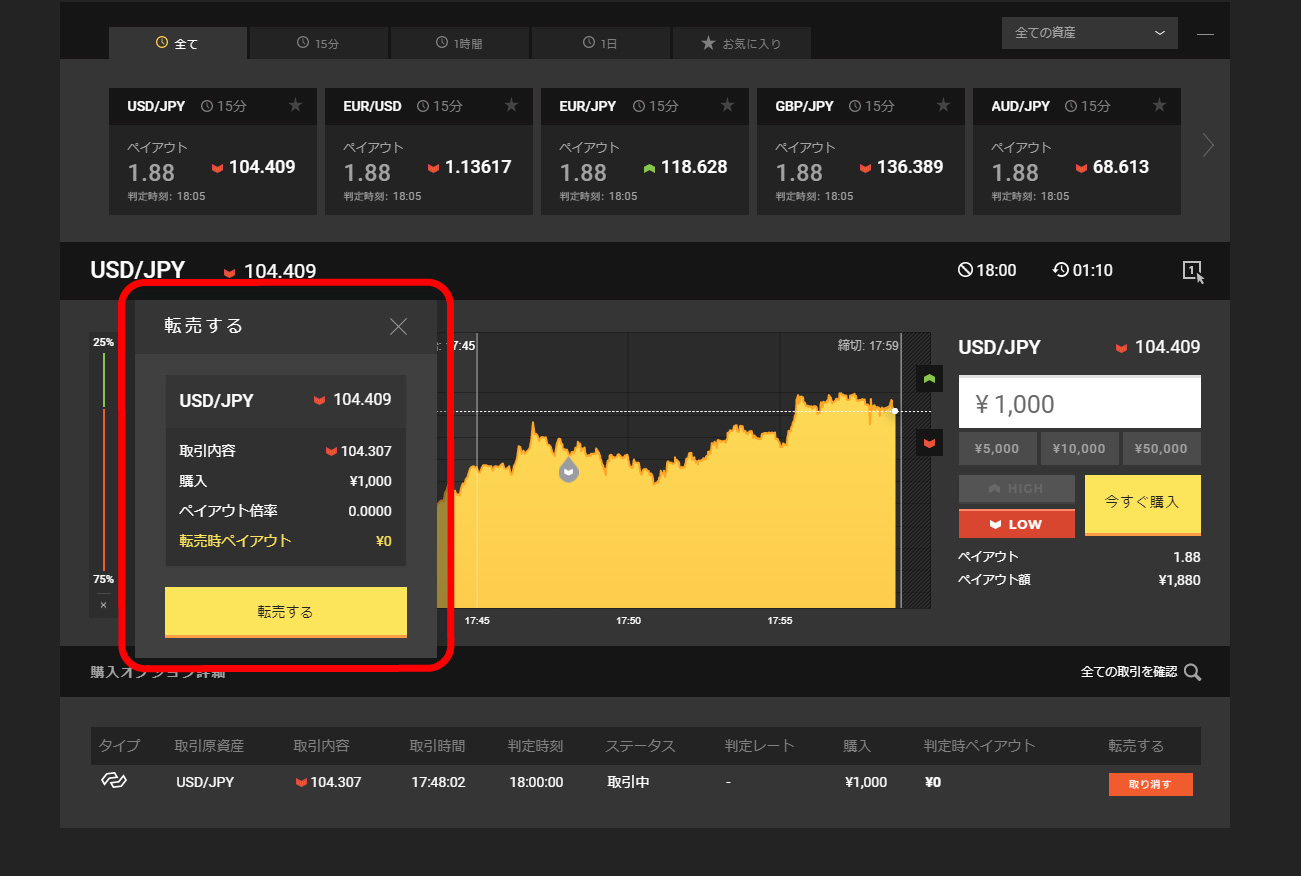Confirm with yellow 転売する button

(x=286, y=612)
